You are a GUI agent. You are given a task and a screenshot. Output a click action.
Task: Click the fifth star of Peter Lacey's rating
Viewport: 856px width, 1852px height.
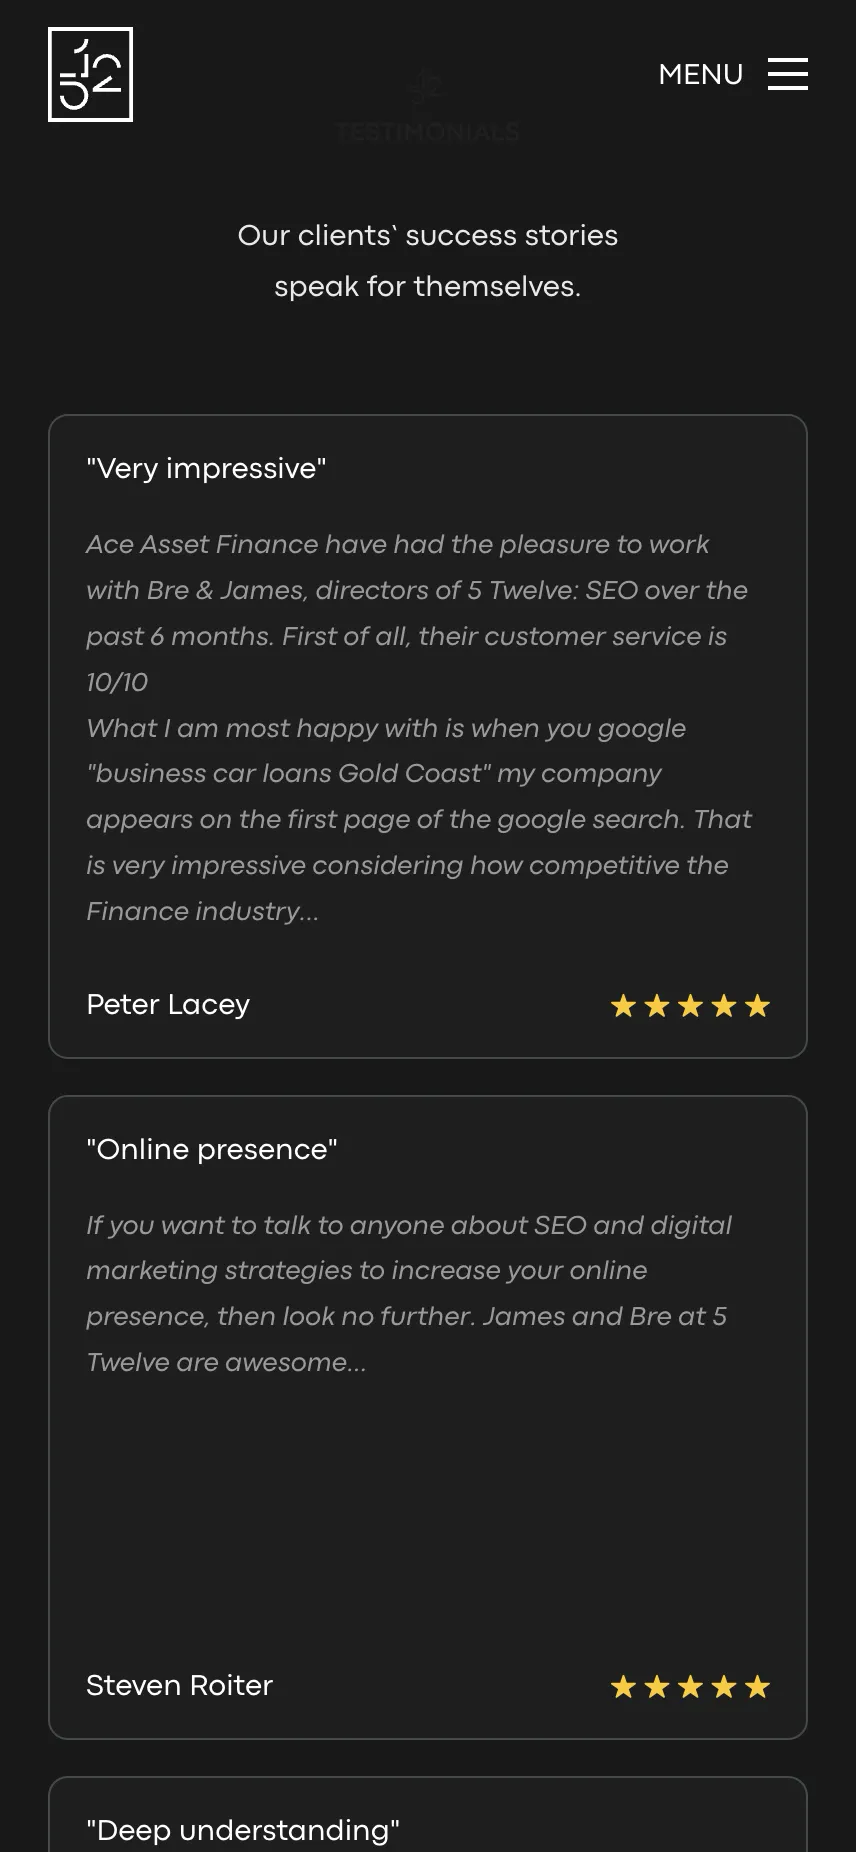click(758, 1006)
